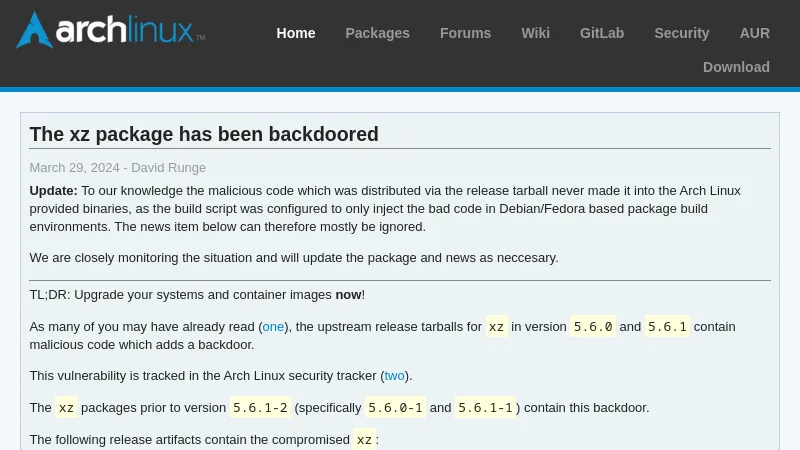Screen dimensions: 800x450
Task: Open the Home navigation item
Action: tap(296, 33)
